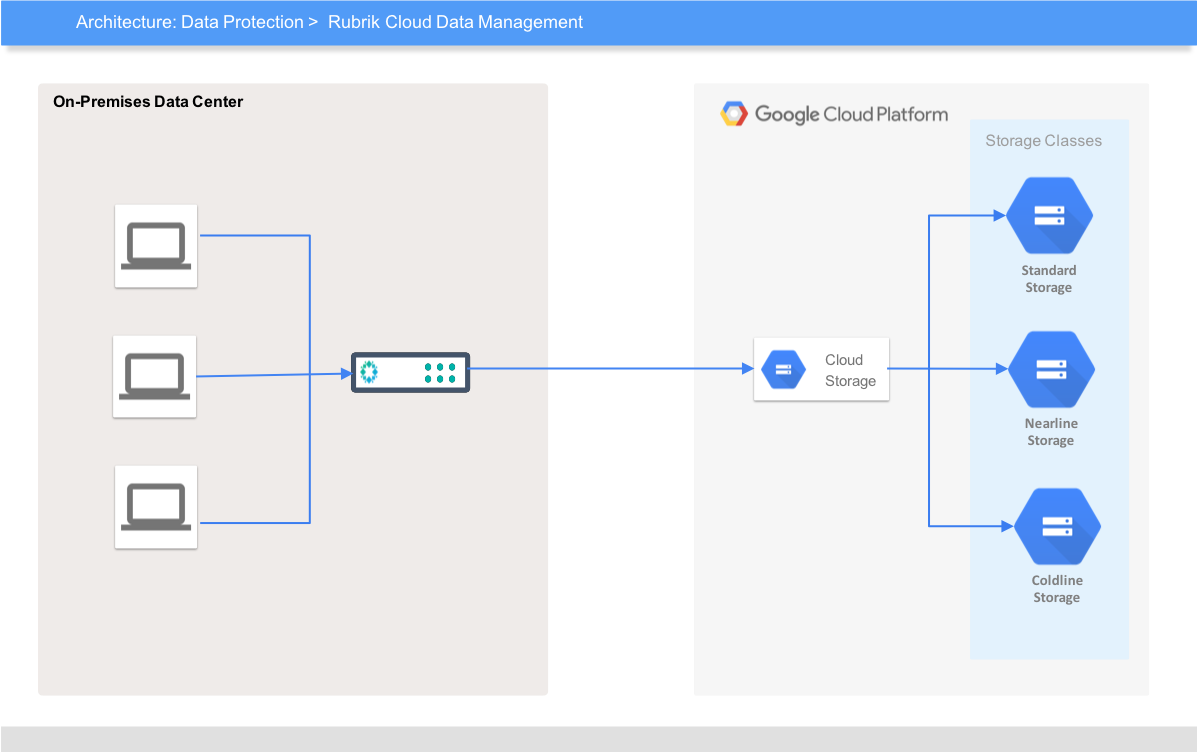Click the Rubrik appliance device icon
Image resolution: width=1197 pixels, height=752 pixels.
tap(410, 373)
